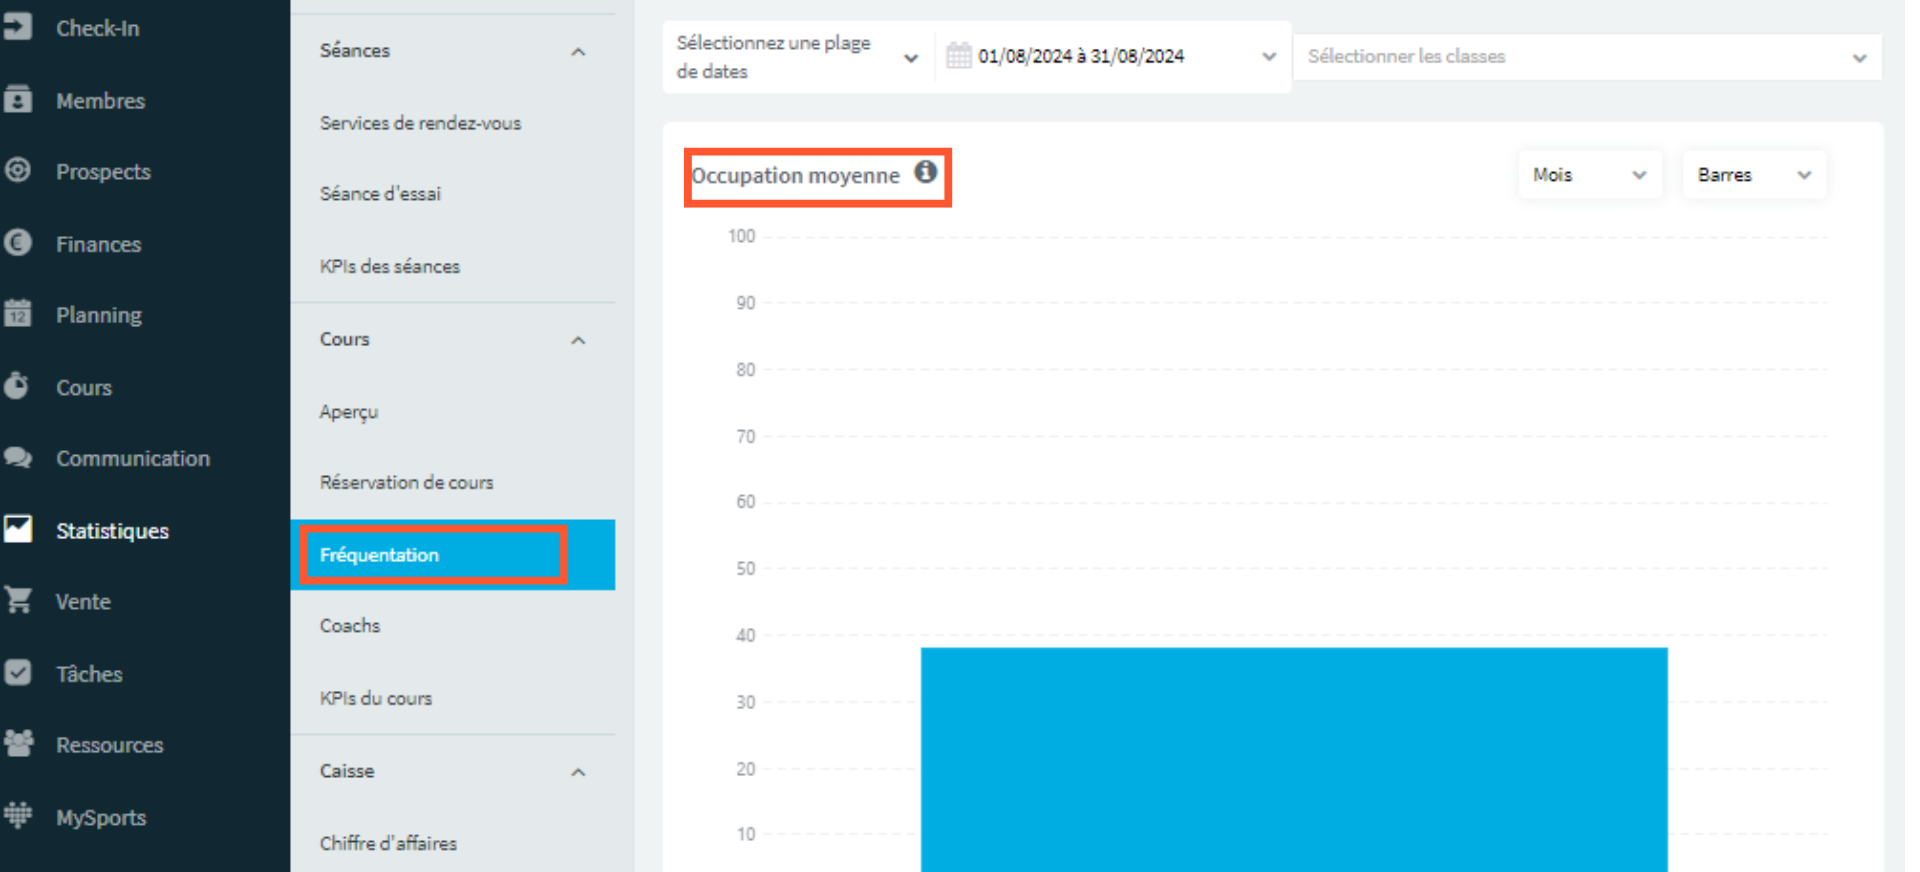This screenshot has height=872, width=1920.
Task: Open Réservation de cours report
Action: [406, 482]
